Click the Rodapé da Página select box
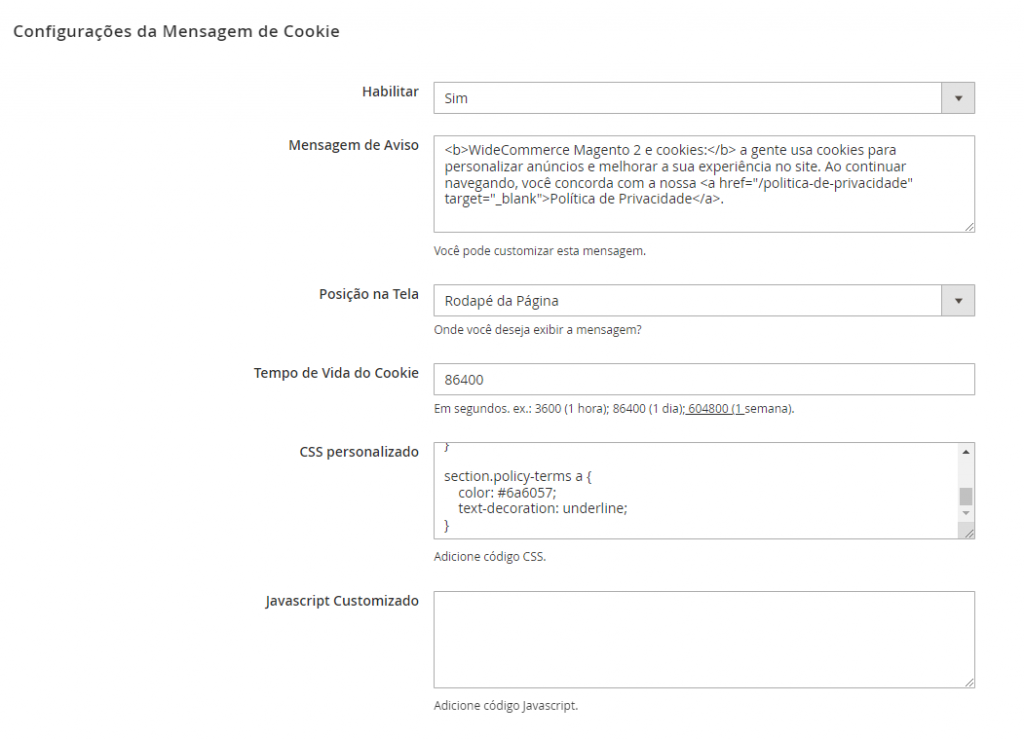 click(704, 300)
